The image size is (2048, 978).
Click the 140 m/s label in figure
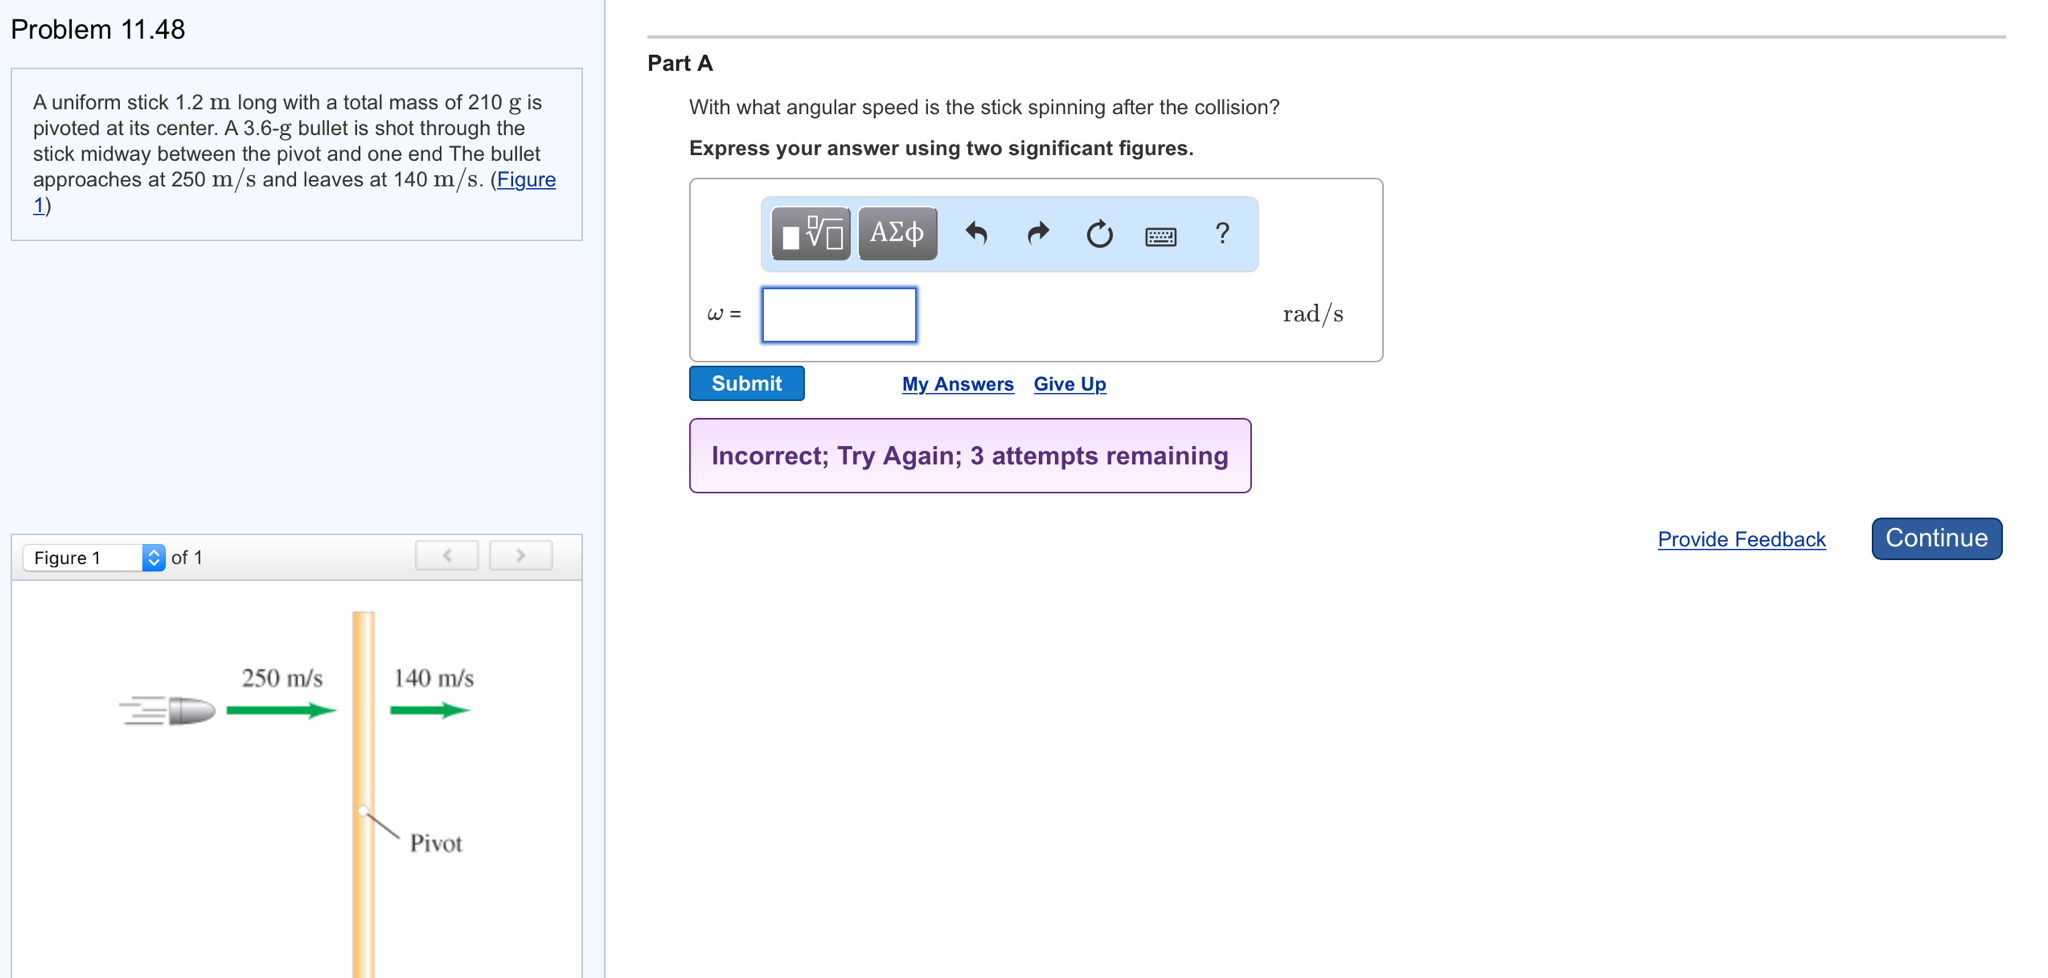(x=433, y=678)
